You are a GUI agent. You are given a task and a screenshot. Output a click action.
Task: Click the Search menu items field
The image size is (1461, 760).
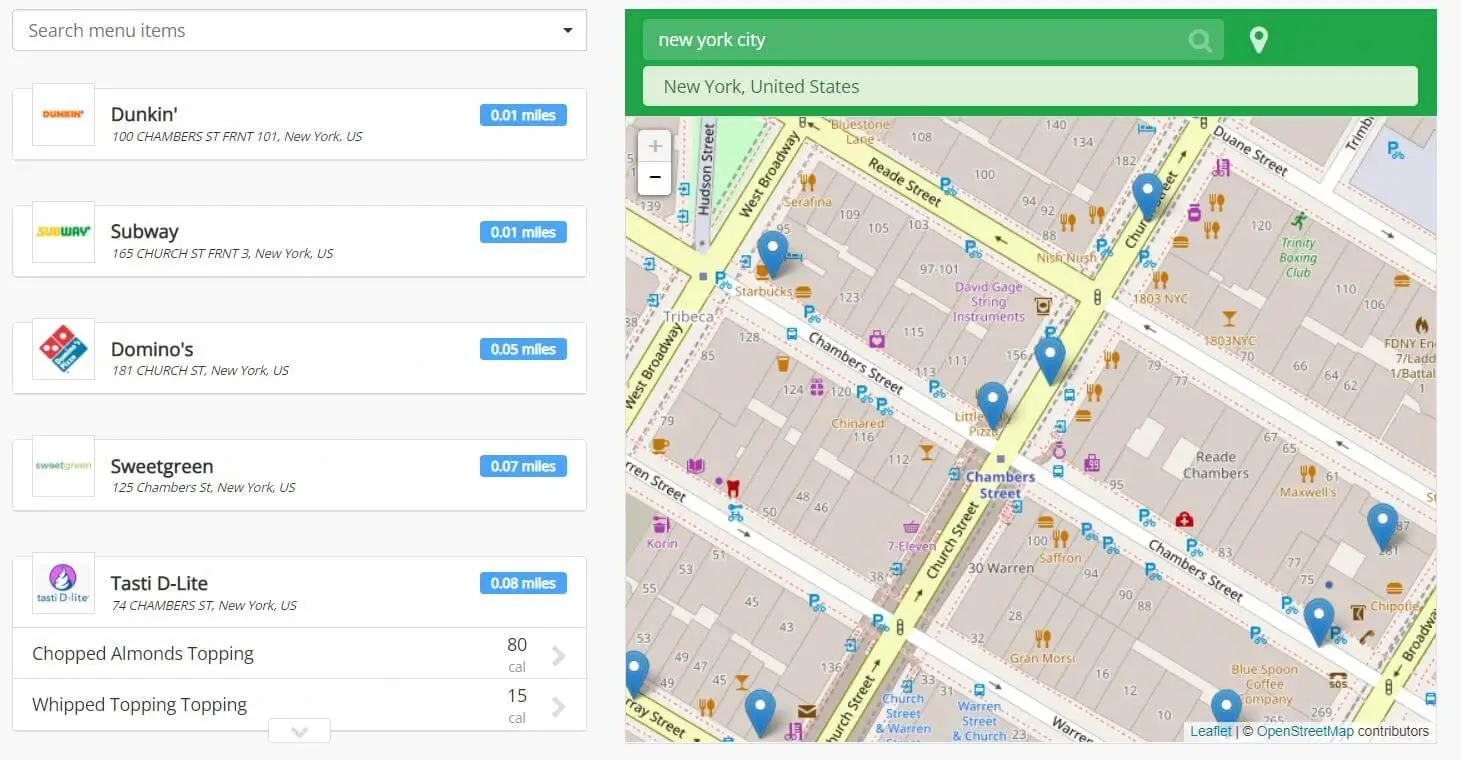[x=299, y=31]
